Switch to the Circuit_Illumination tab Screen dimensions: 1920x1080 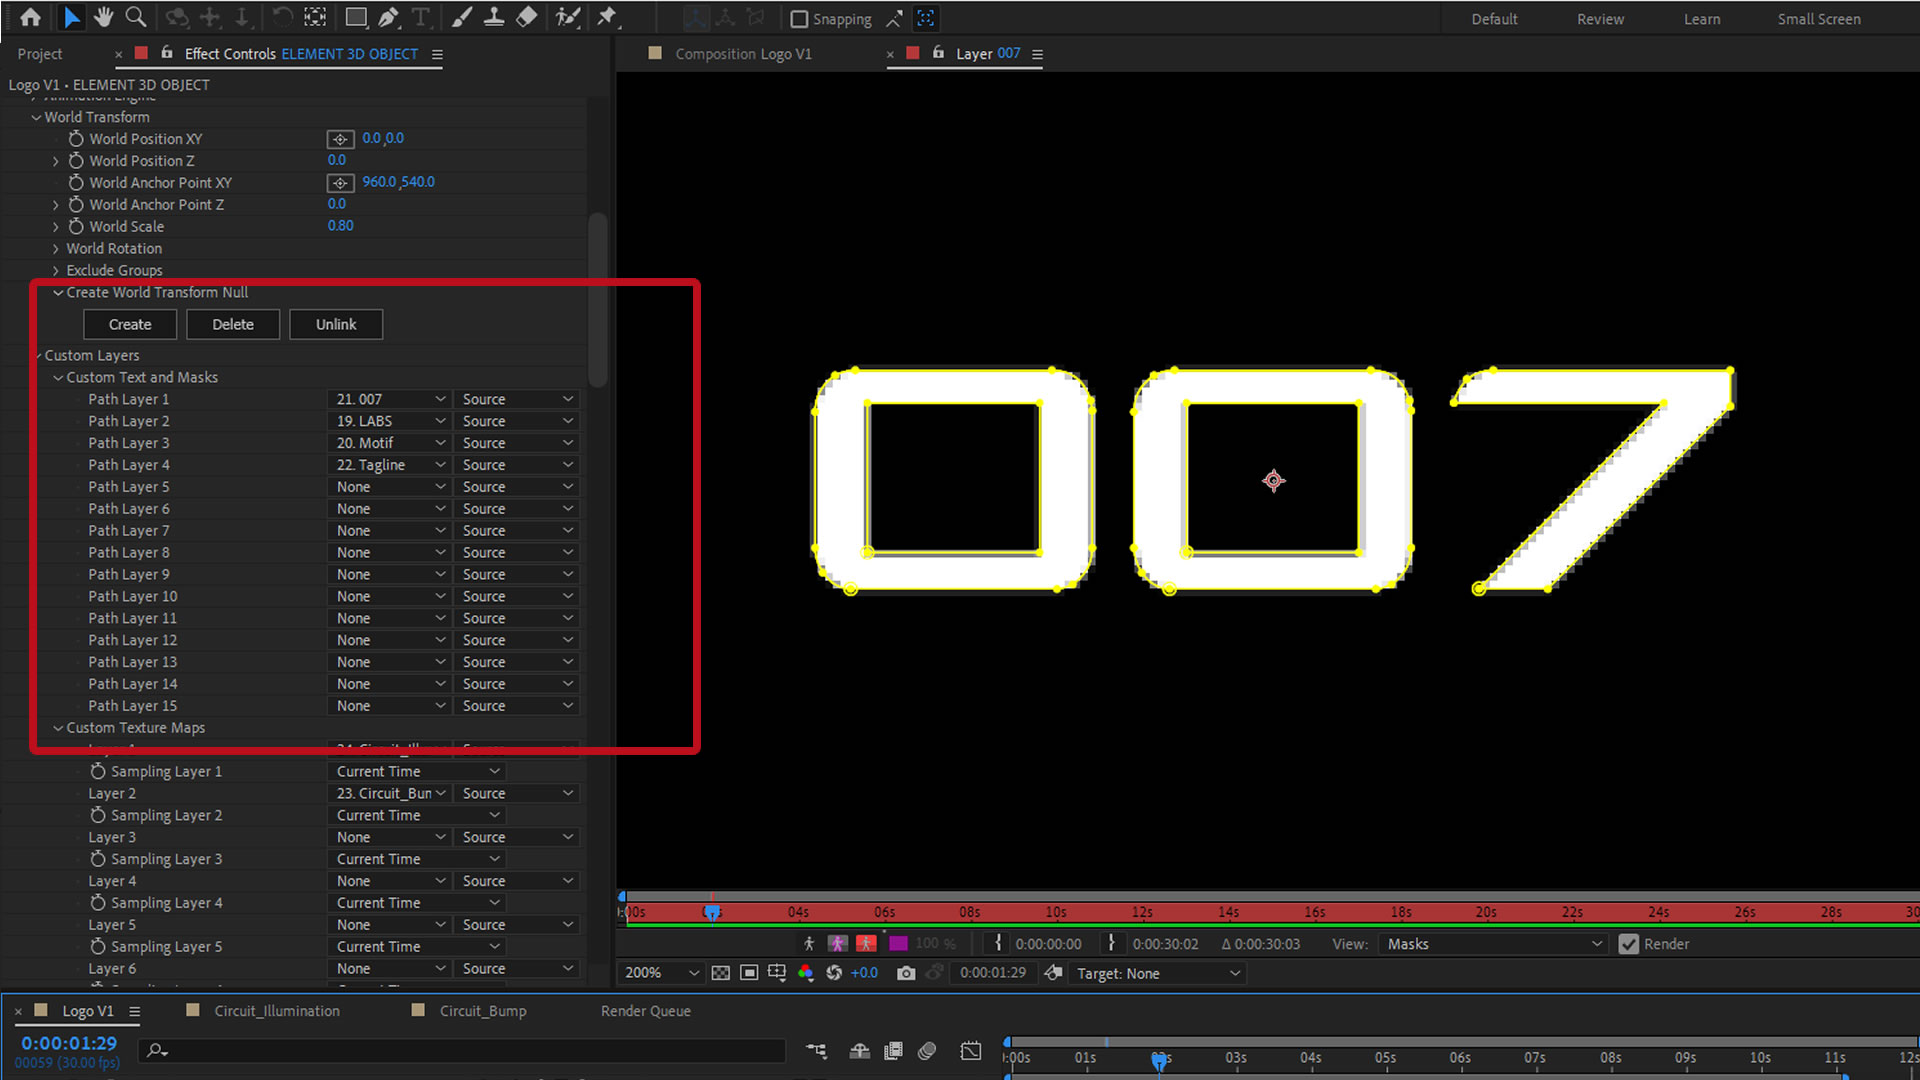(x=276, y=1011)
